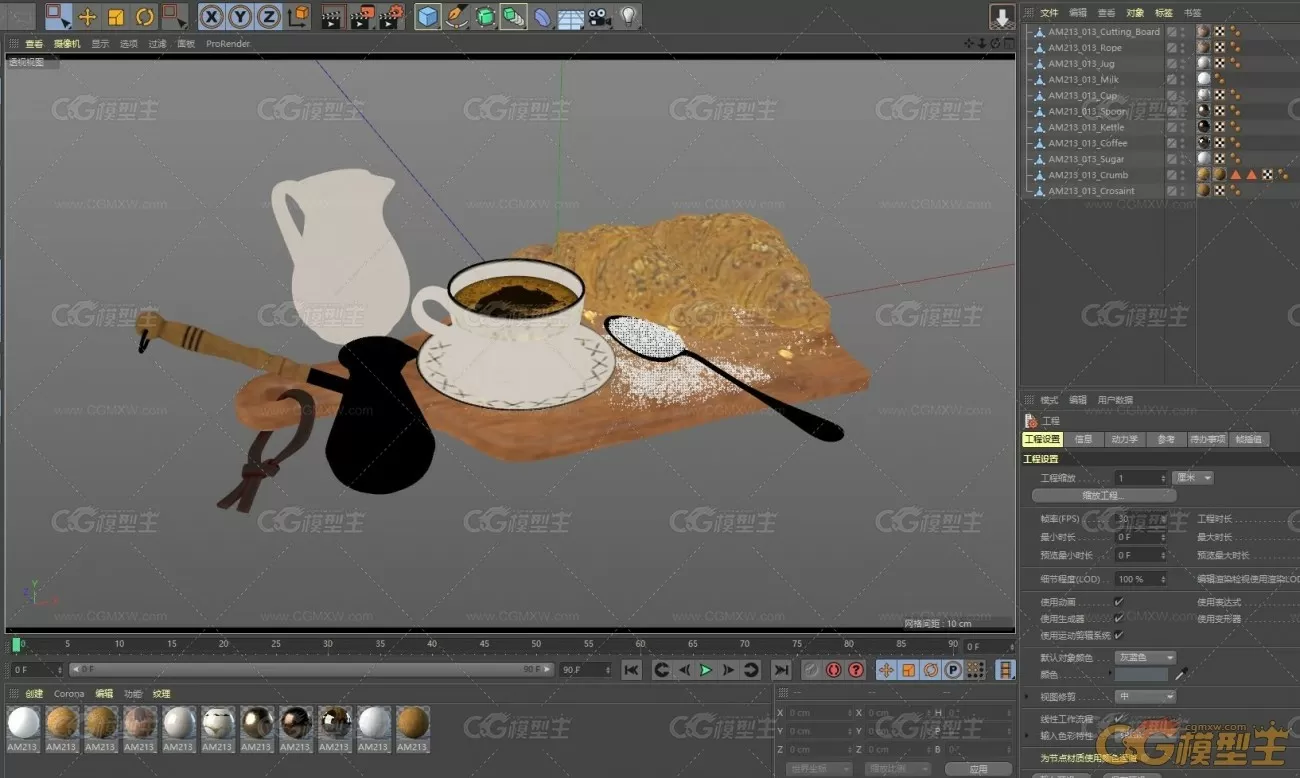The width and height of the screenshot is (1300, 778).
Task: Click the material tag on AM213_013_Rope
Action: [x=1204, y=48]
